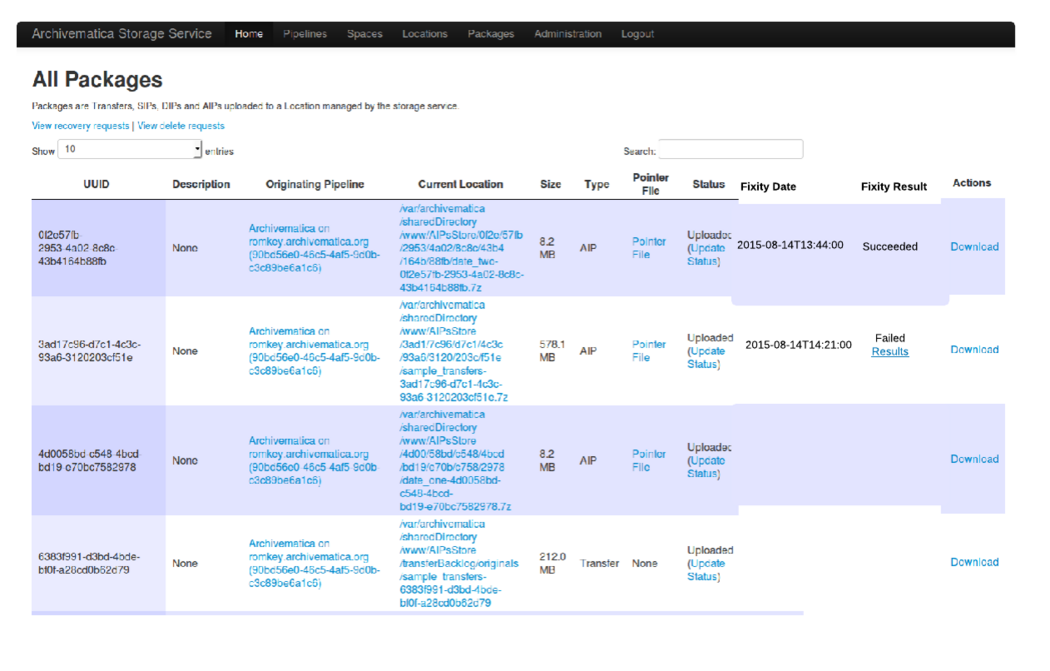Screen dimensions: 1050x671
Task: Sort packages by the Size column
Action: coord(550,184)
